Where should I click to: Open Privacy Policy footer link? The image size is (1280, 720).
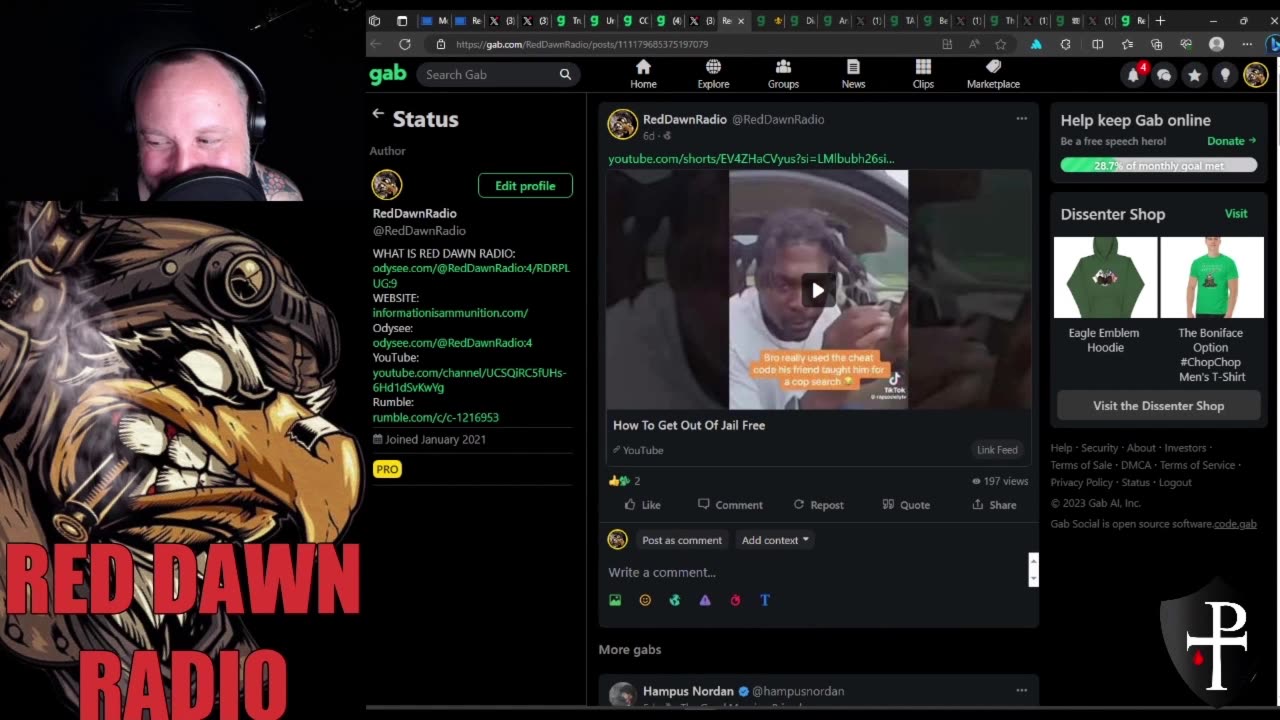pyautogui.click(x=1081, y=482)
